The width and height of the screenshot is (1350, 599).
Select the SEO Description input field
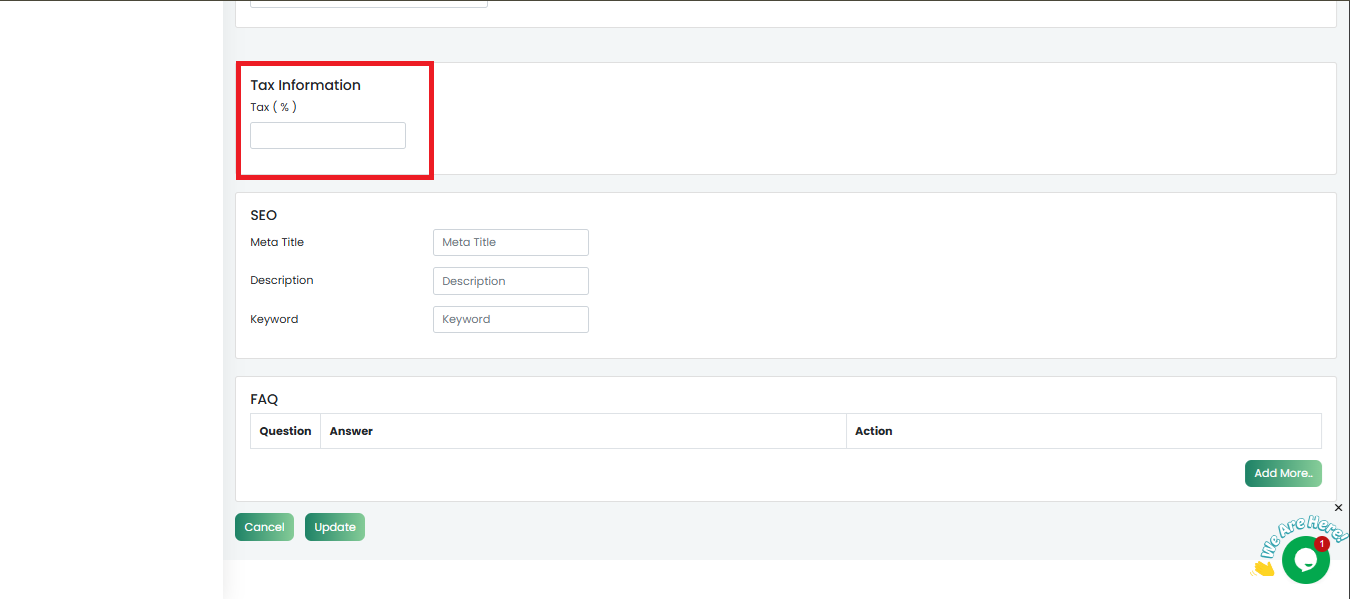pos(510,281)
